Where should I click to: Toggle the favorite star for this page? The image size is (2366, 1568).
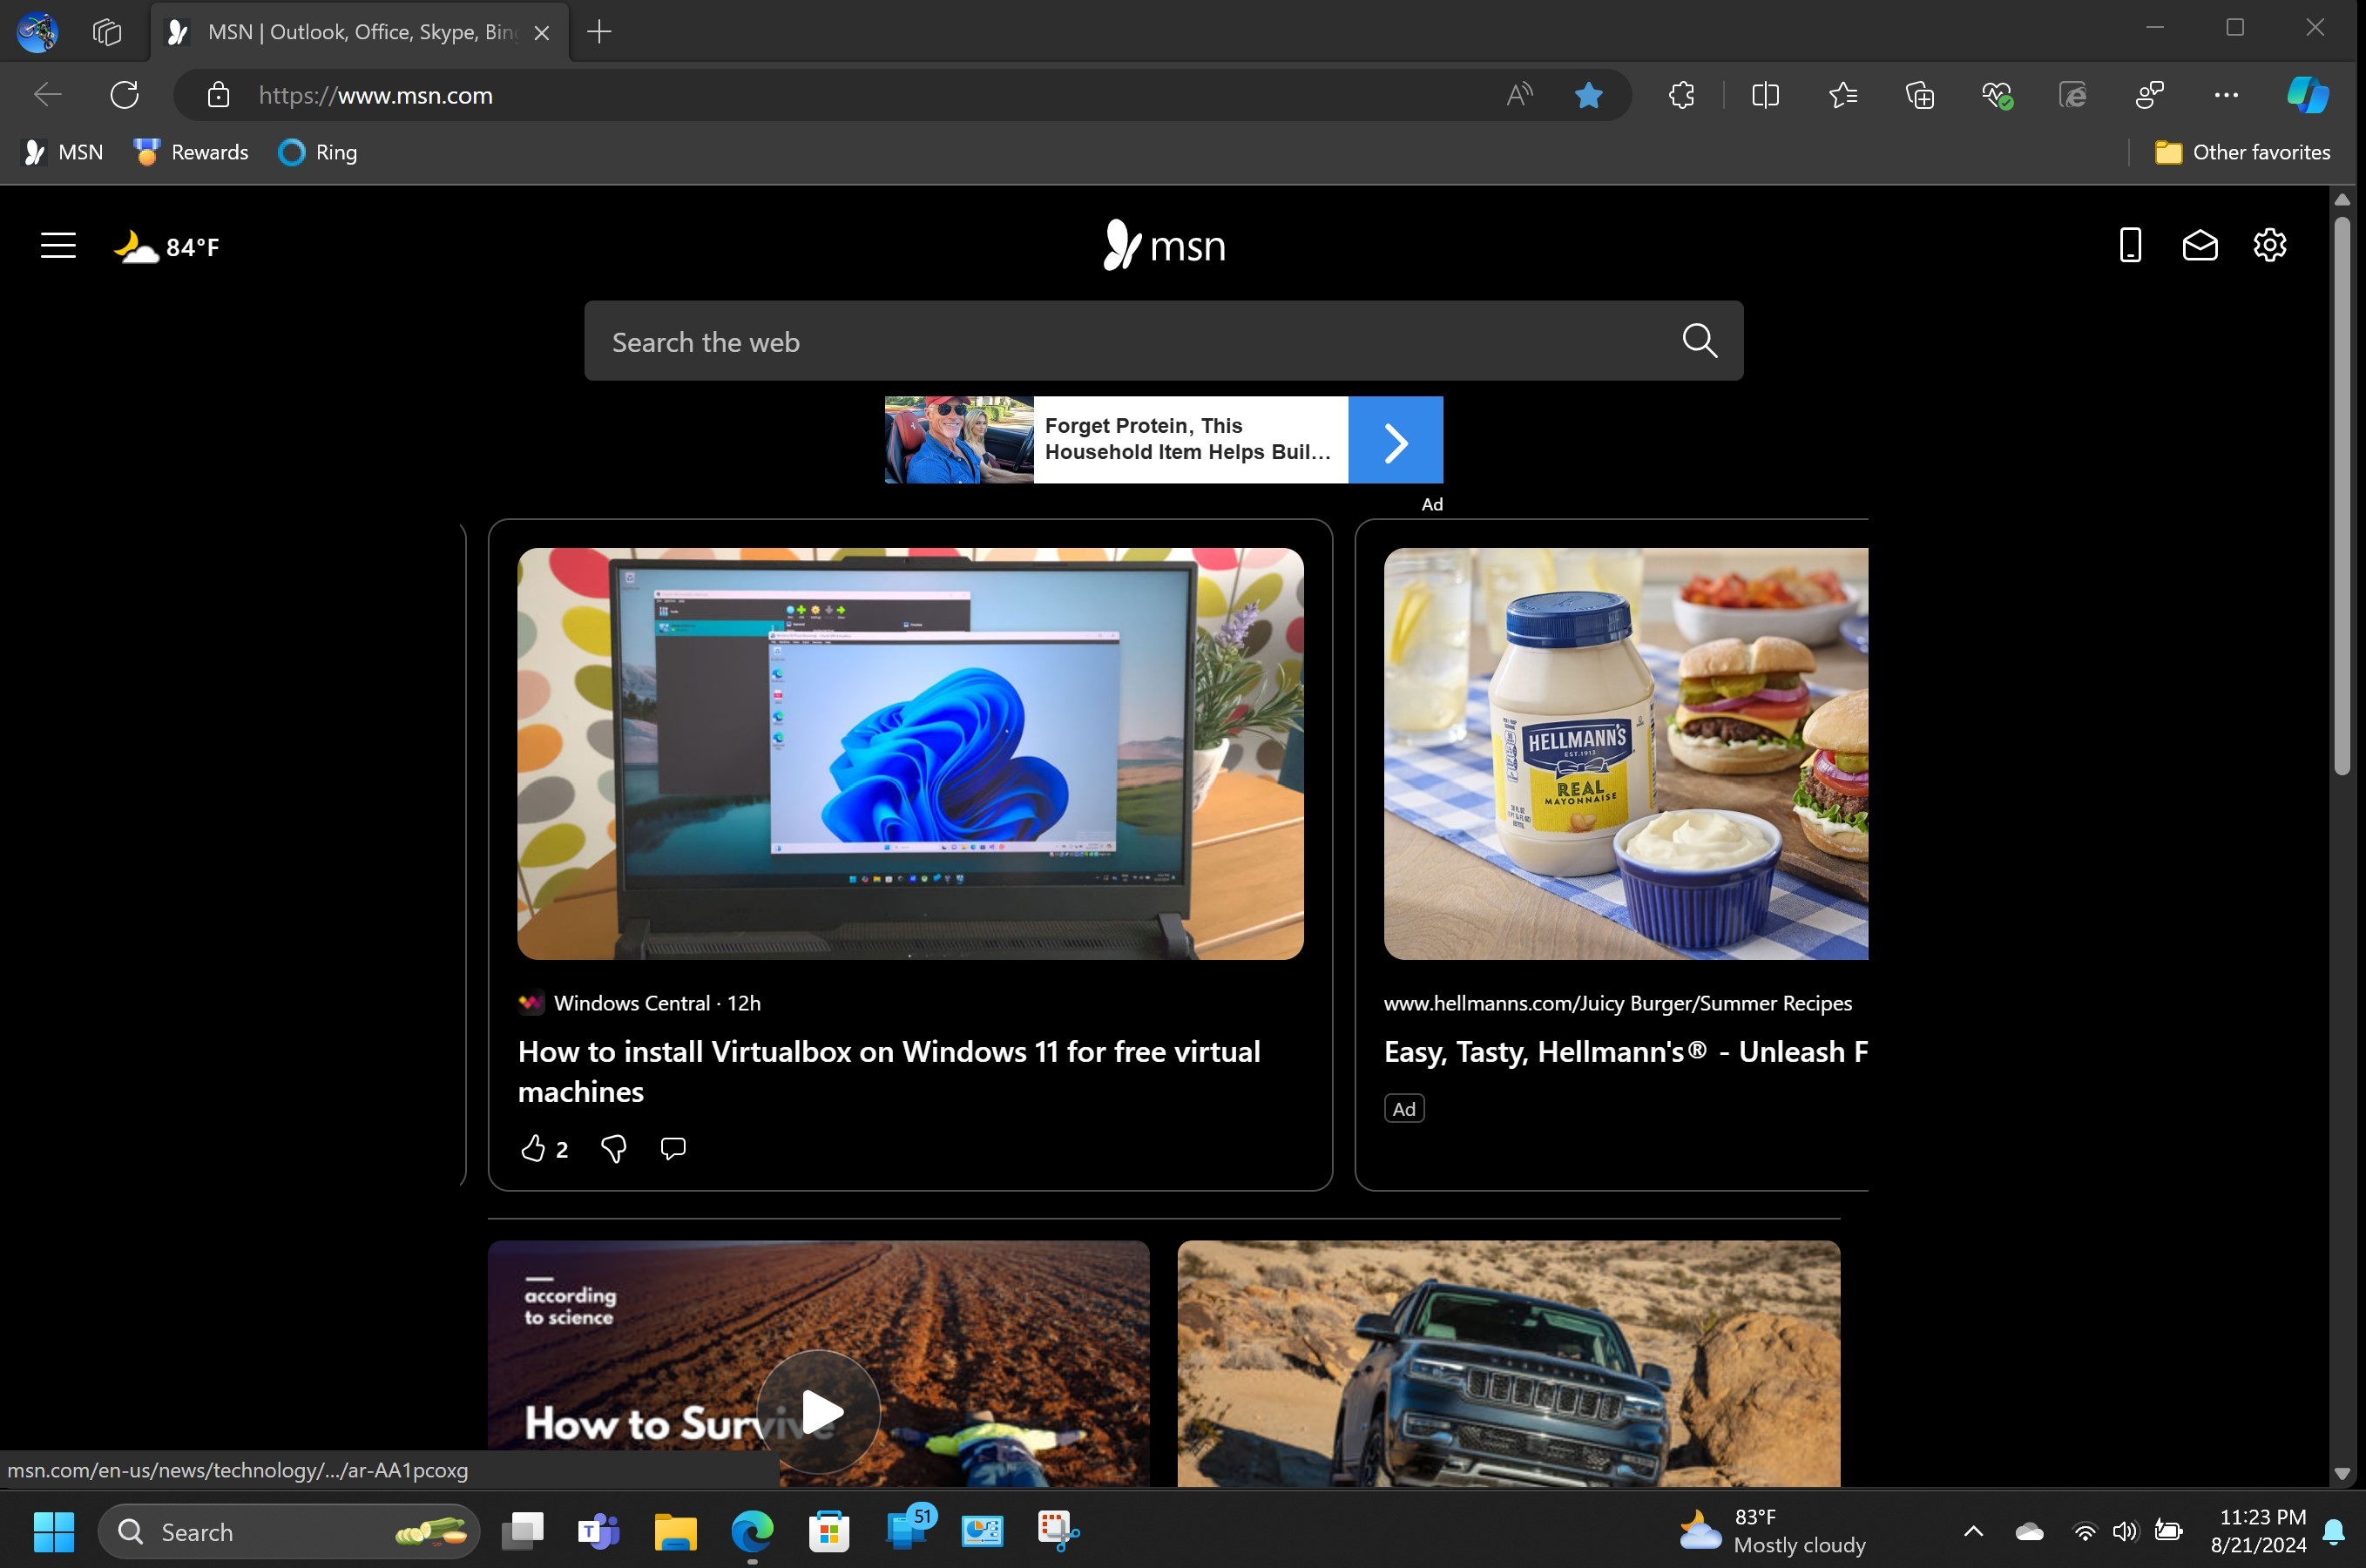point(1588,95)
